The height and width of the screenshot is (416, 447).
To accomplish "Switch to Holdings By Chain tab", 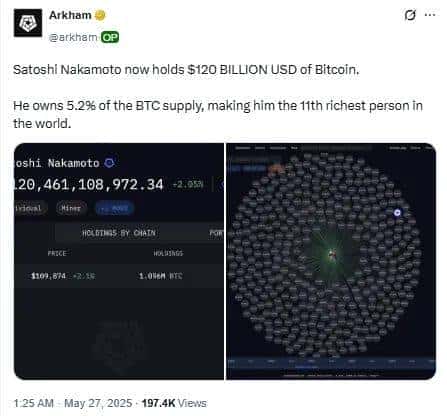I will point(119,233).
